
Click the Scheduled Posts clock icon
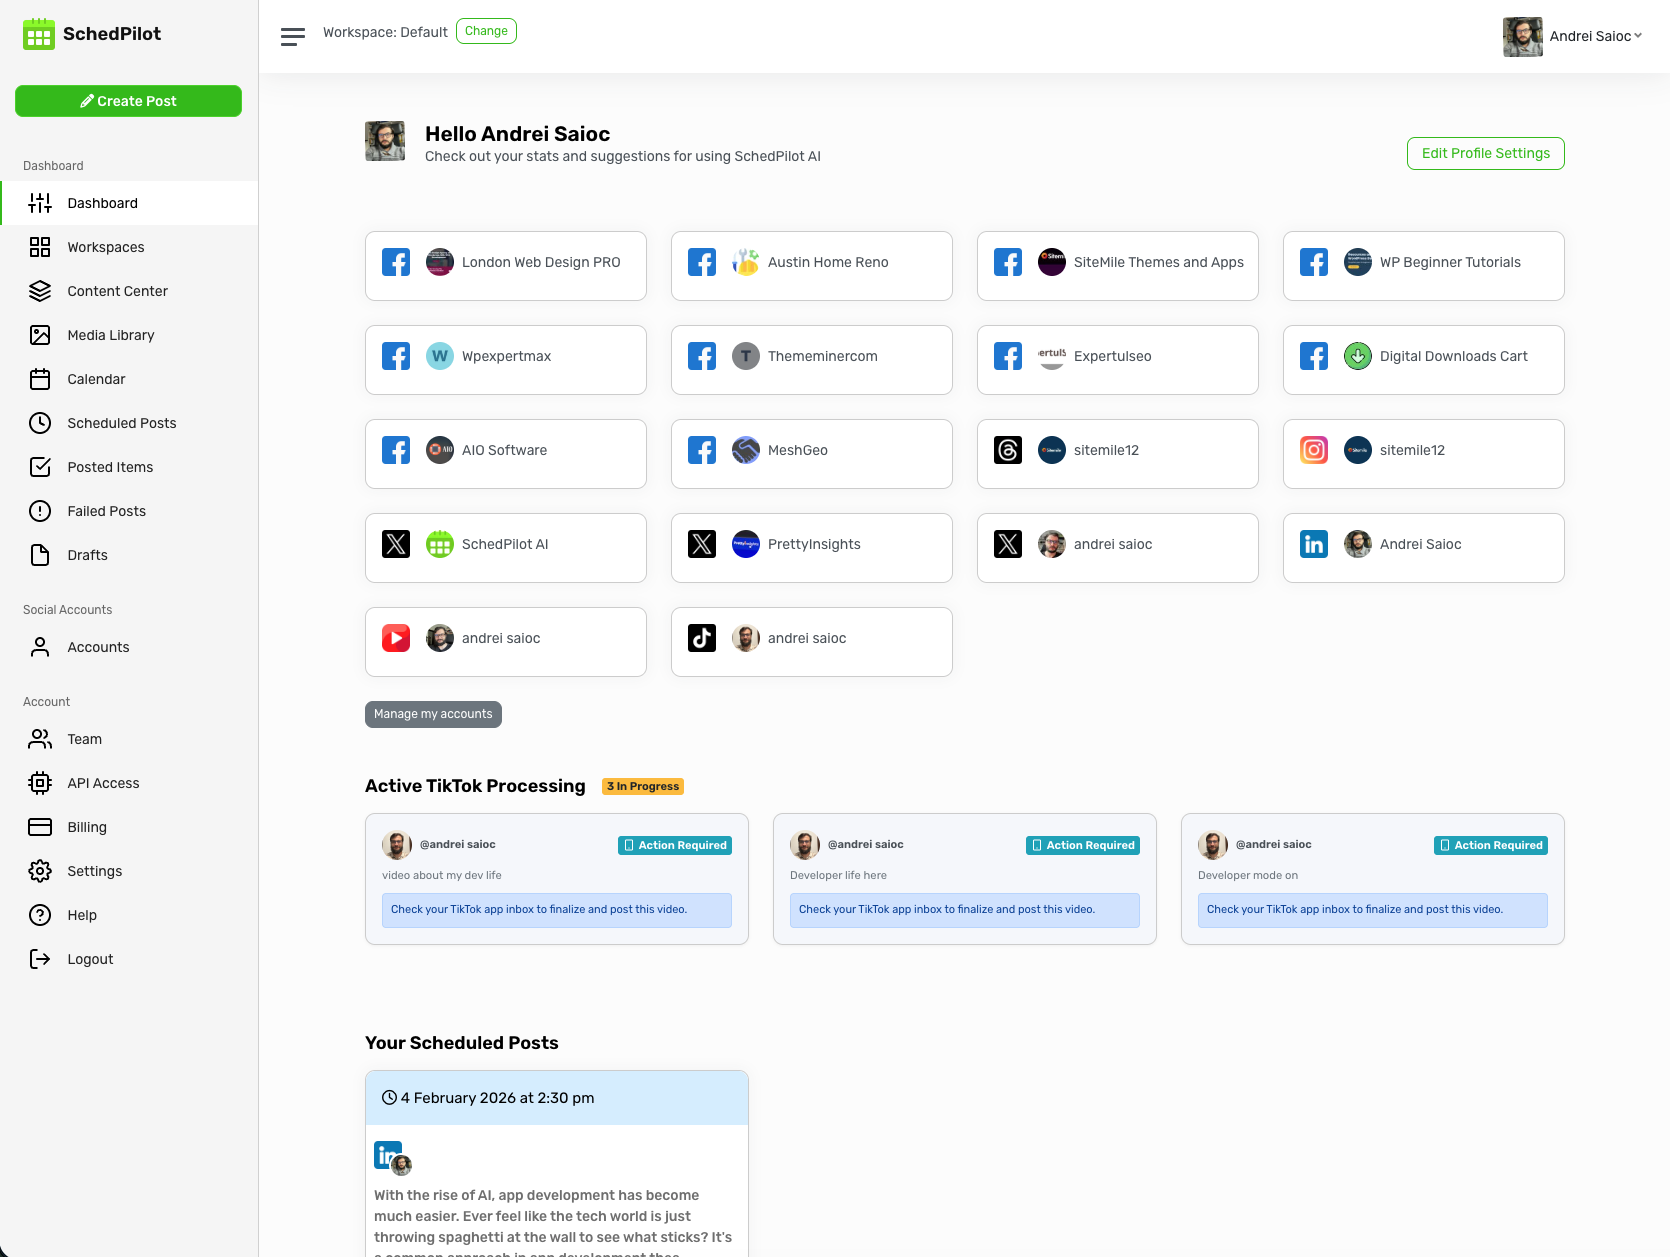click(x=40, y=423)
